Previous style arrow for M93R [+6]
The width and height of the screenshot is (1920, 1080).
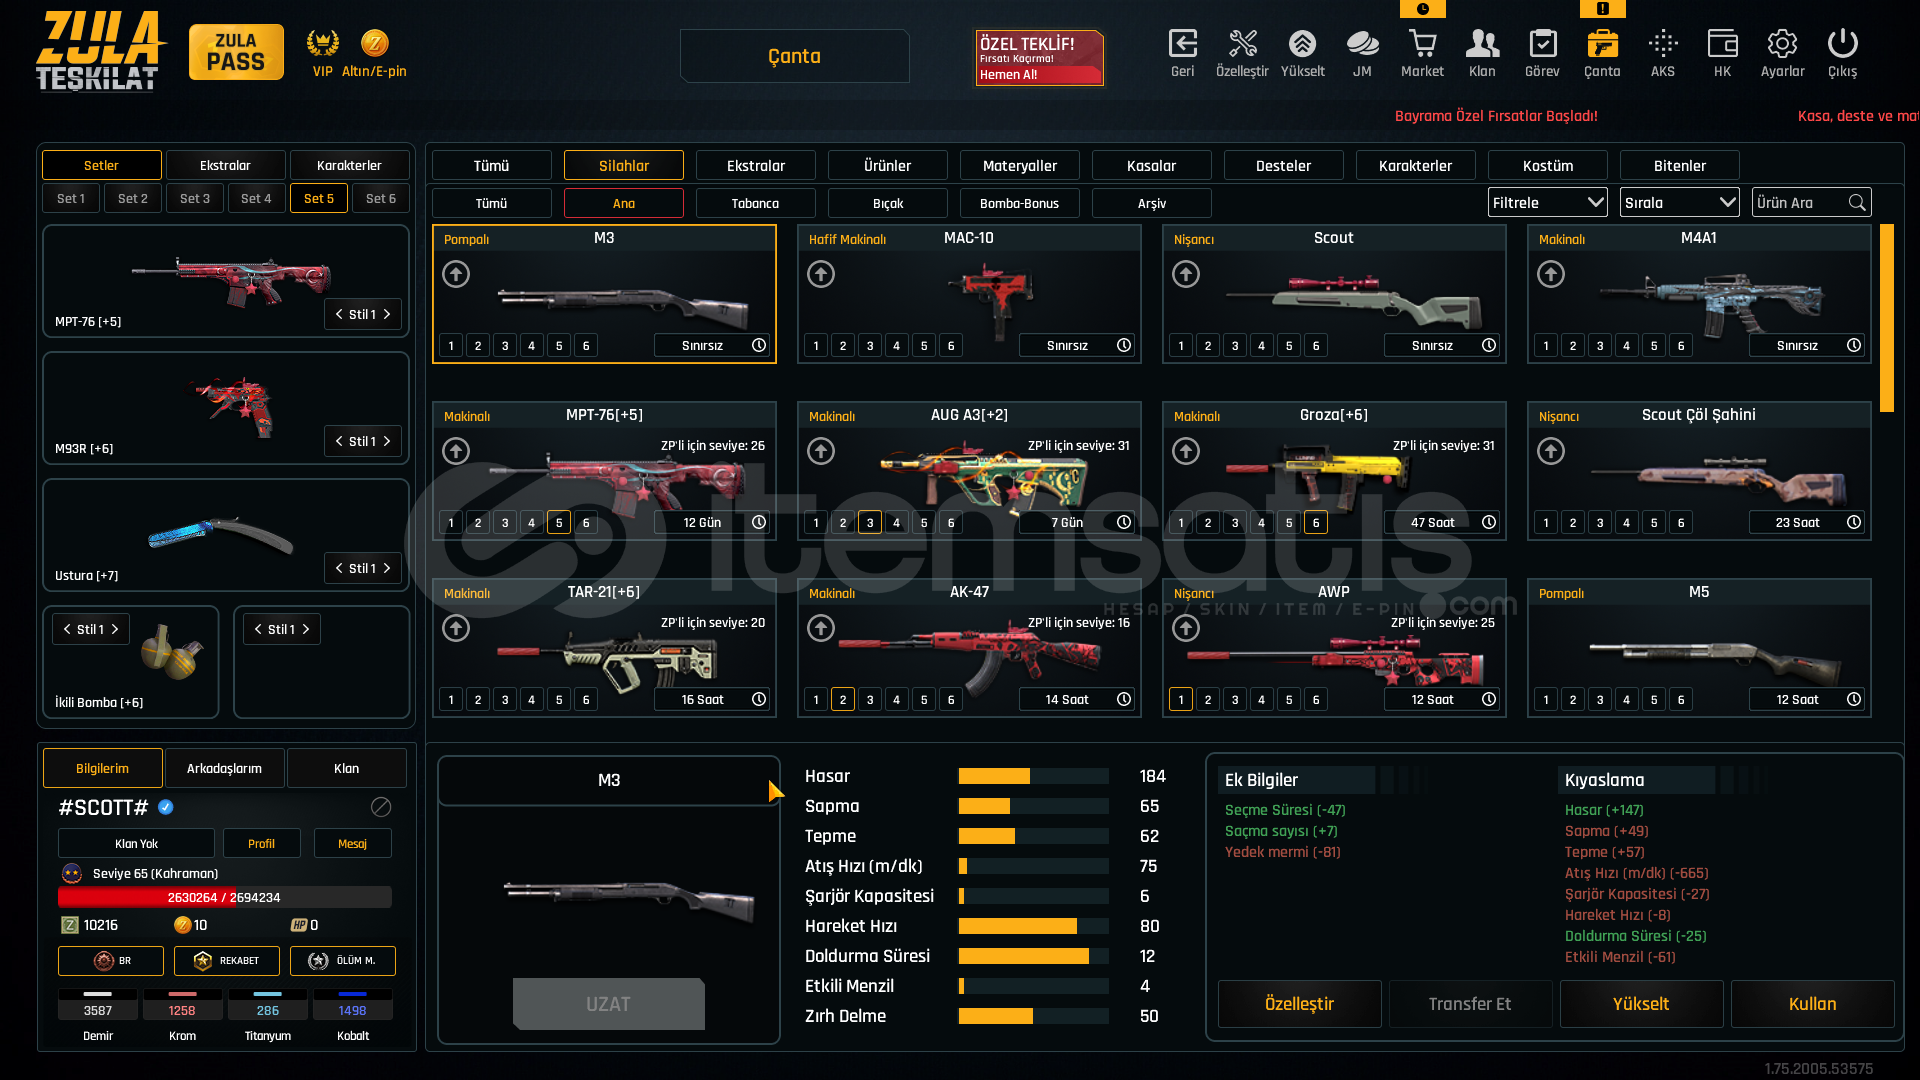339,441
